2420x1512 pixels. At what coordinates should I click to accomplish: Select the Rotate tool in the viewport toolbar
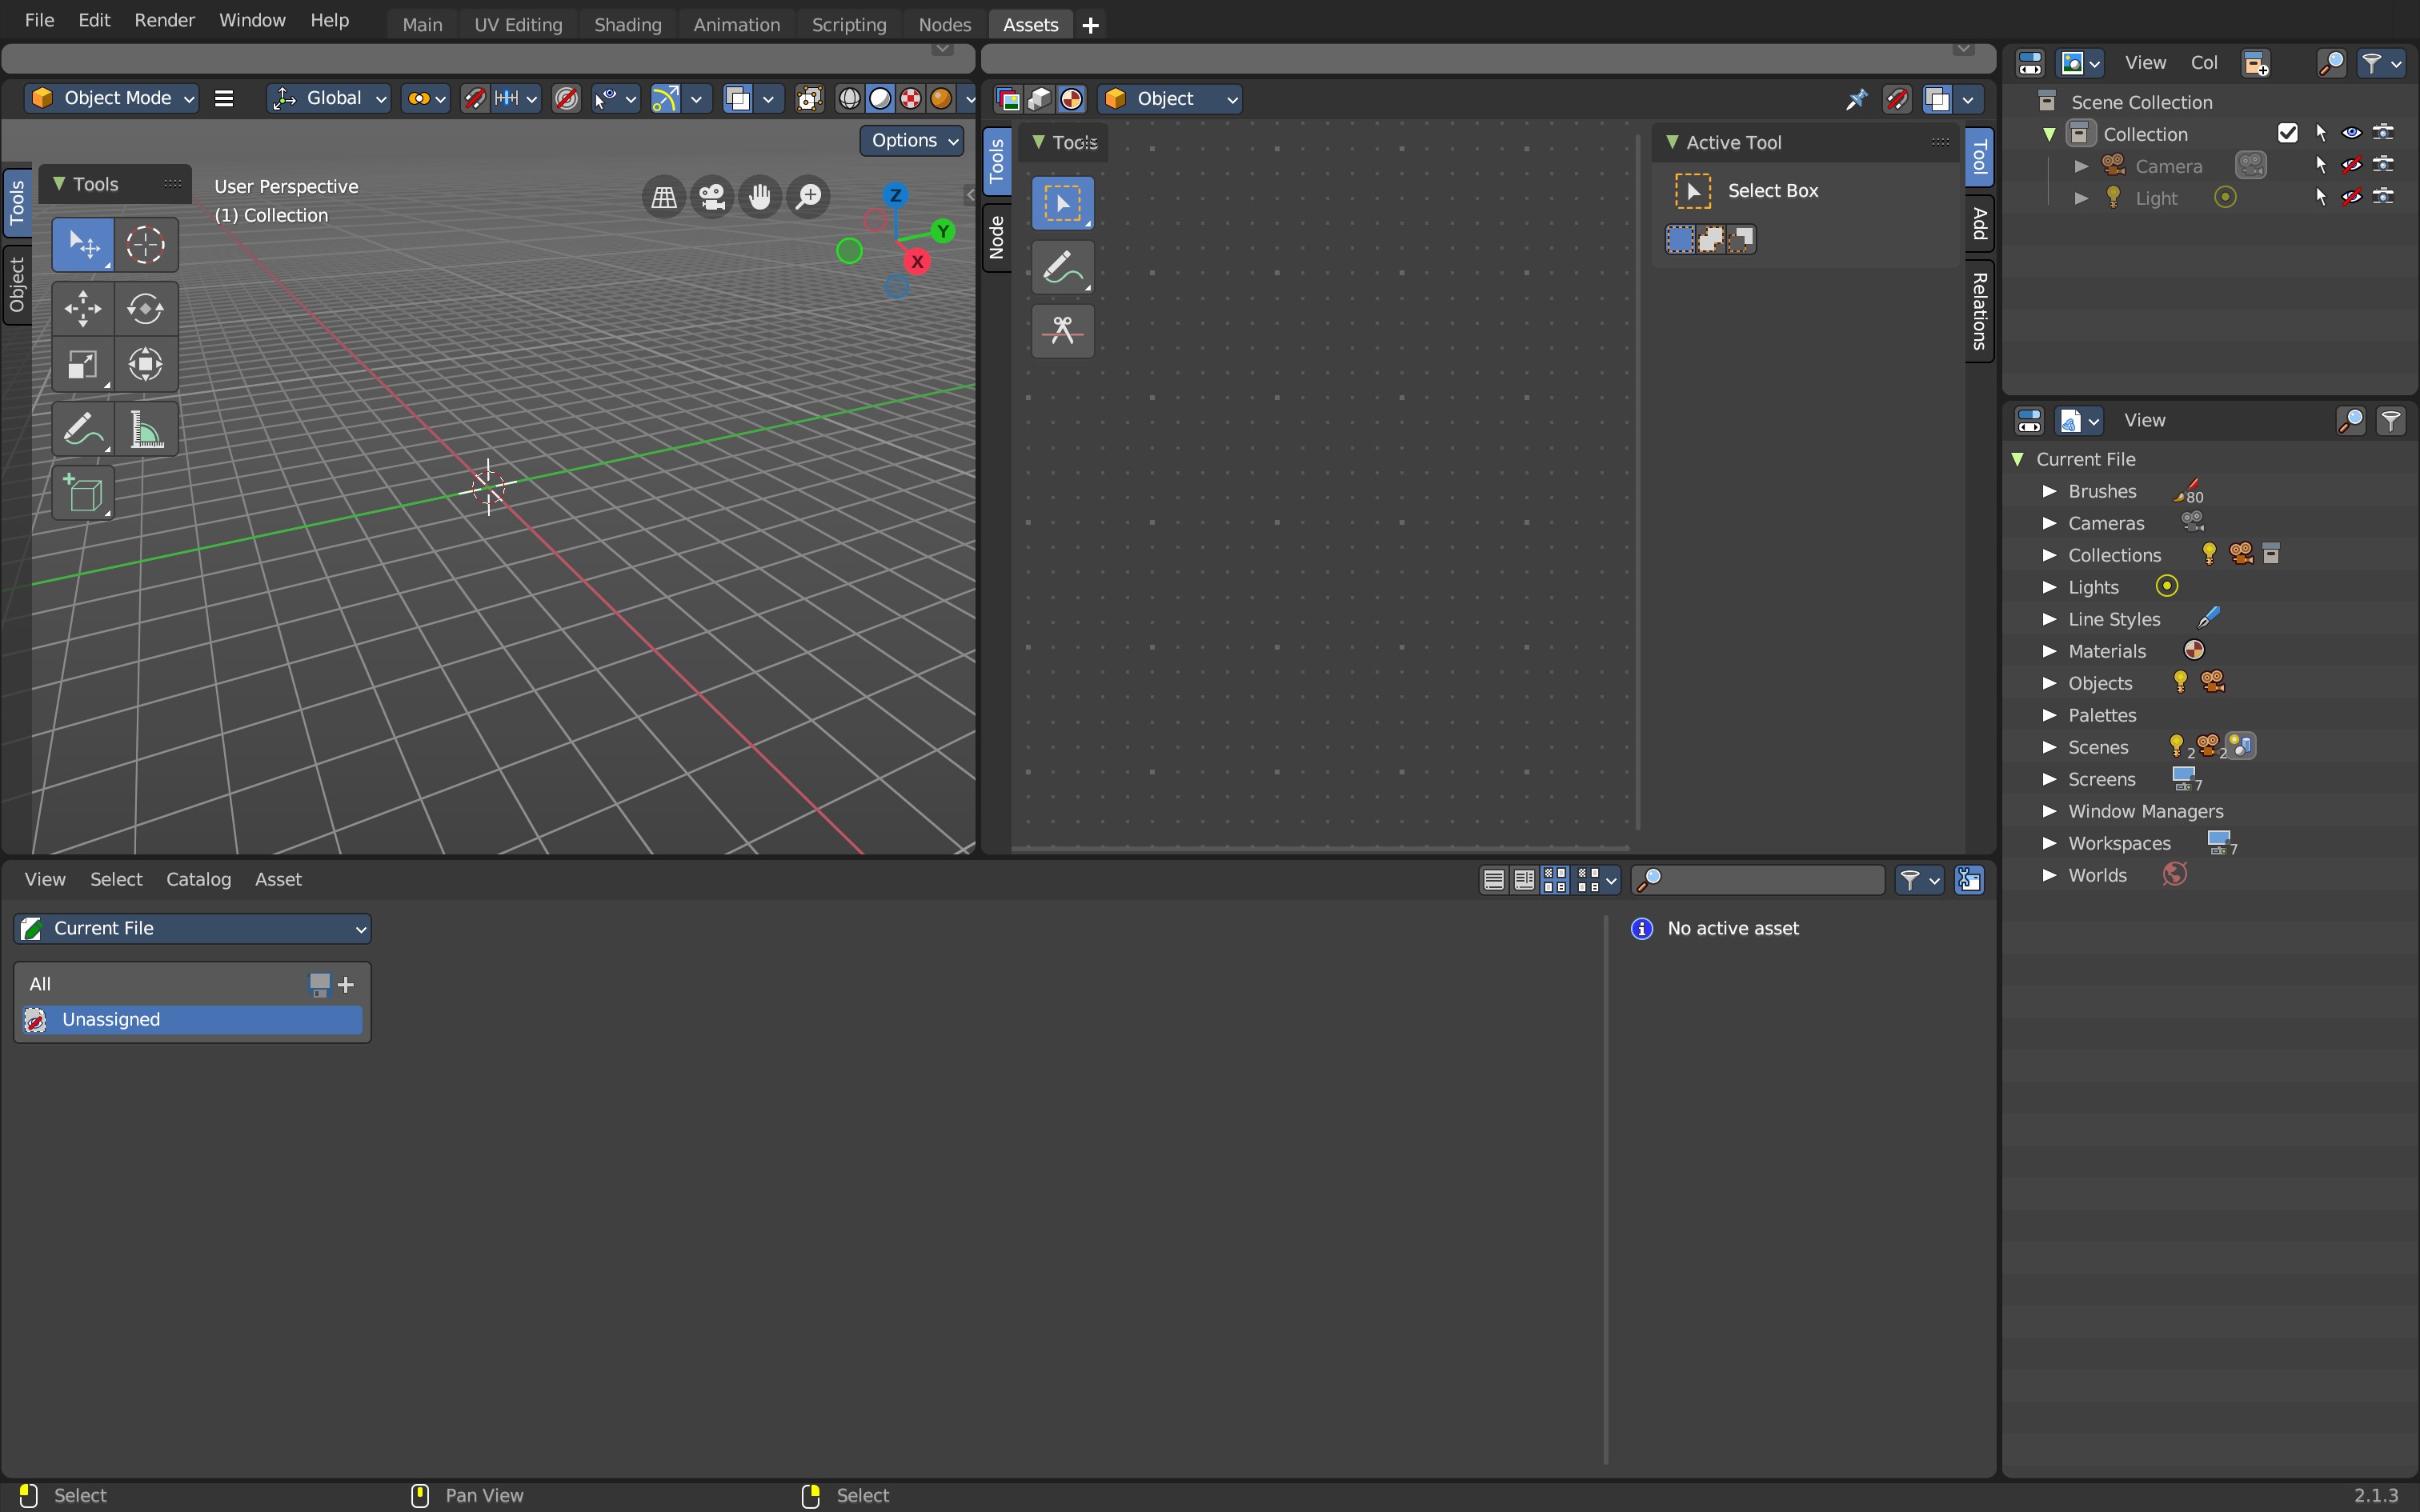click(x=146, y=309)
